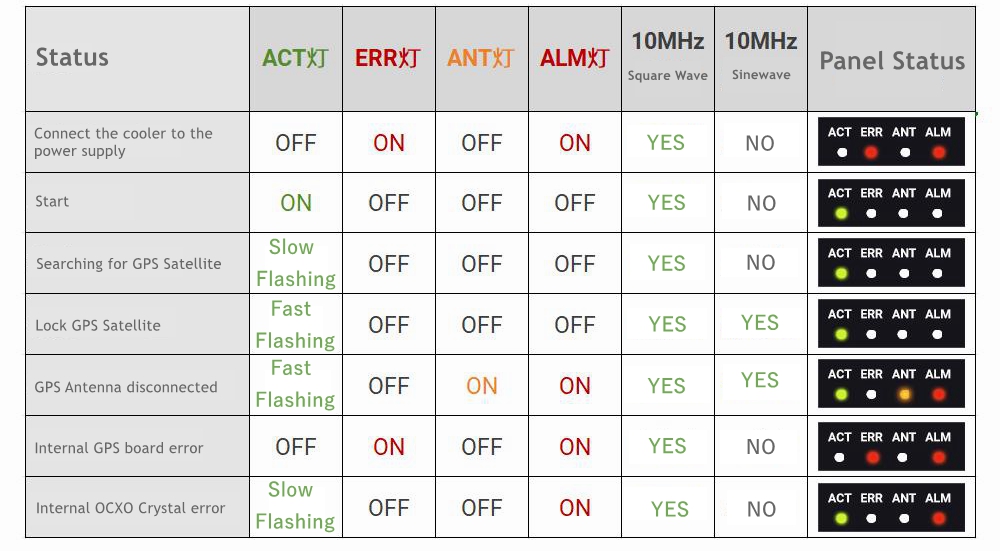Click red ALM LED in GPS Antenna disconnected row
The height and width of the screenshot is (551, 1000).
pyautogui.click(x=938, y=395)
